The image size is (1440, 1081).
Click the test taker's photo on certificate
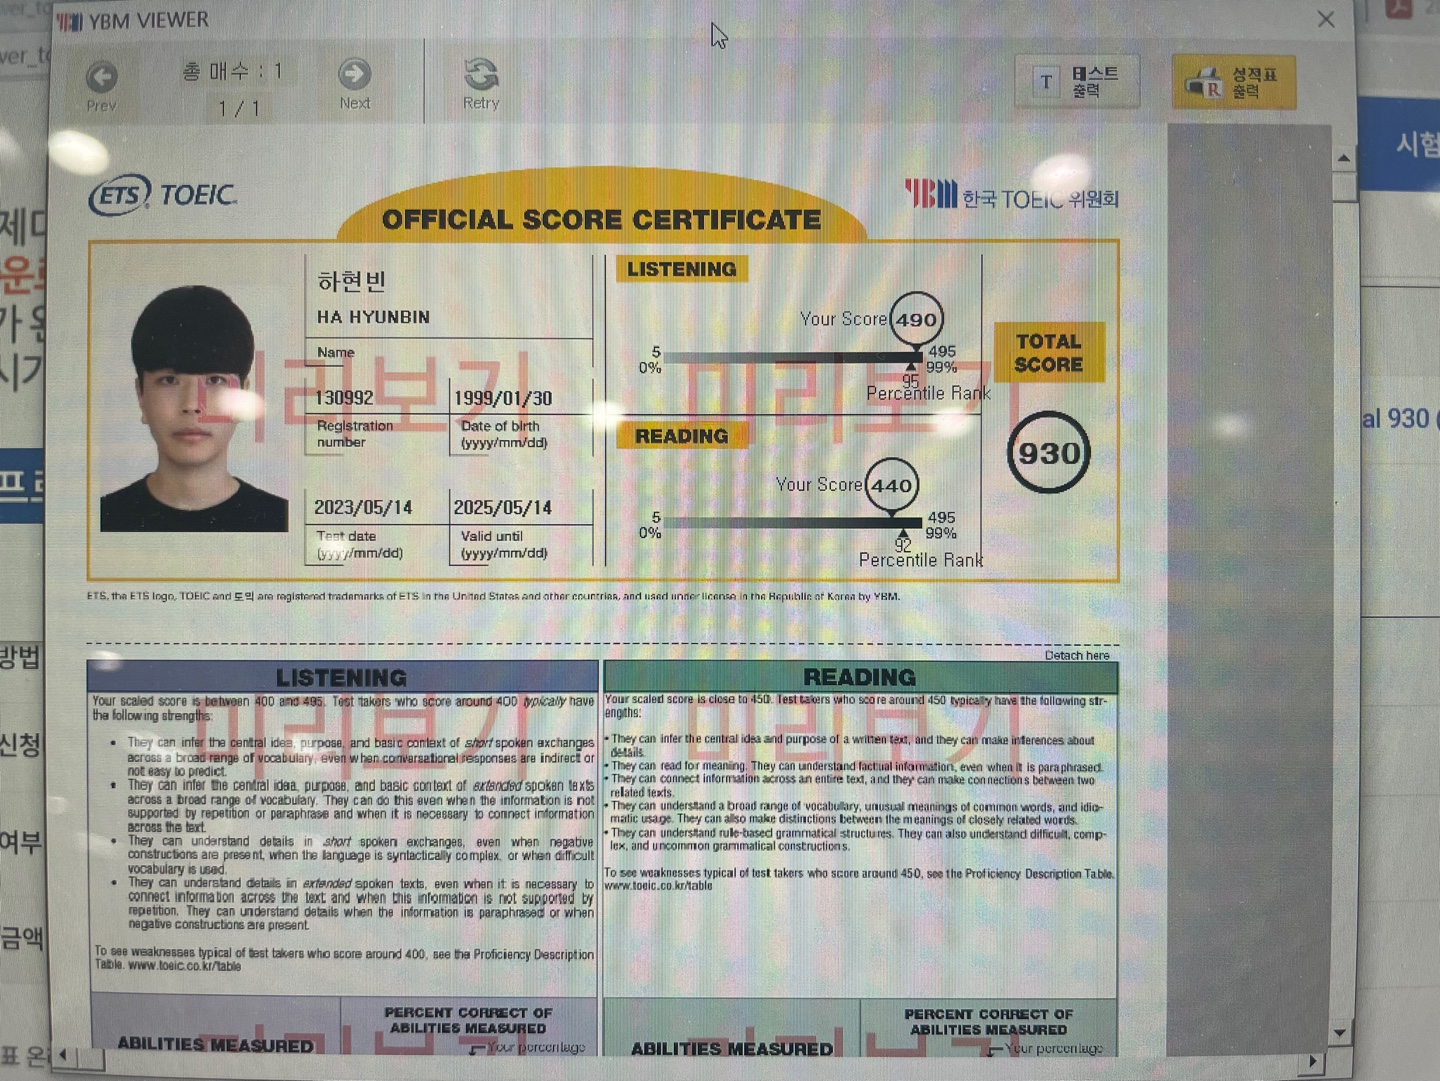coord(193,409)
